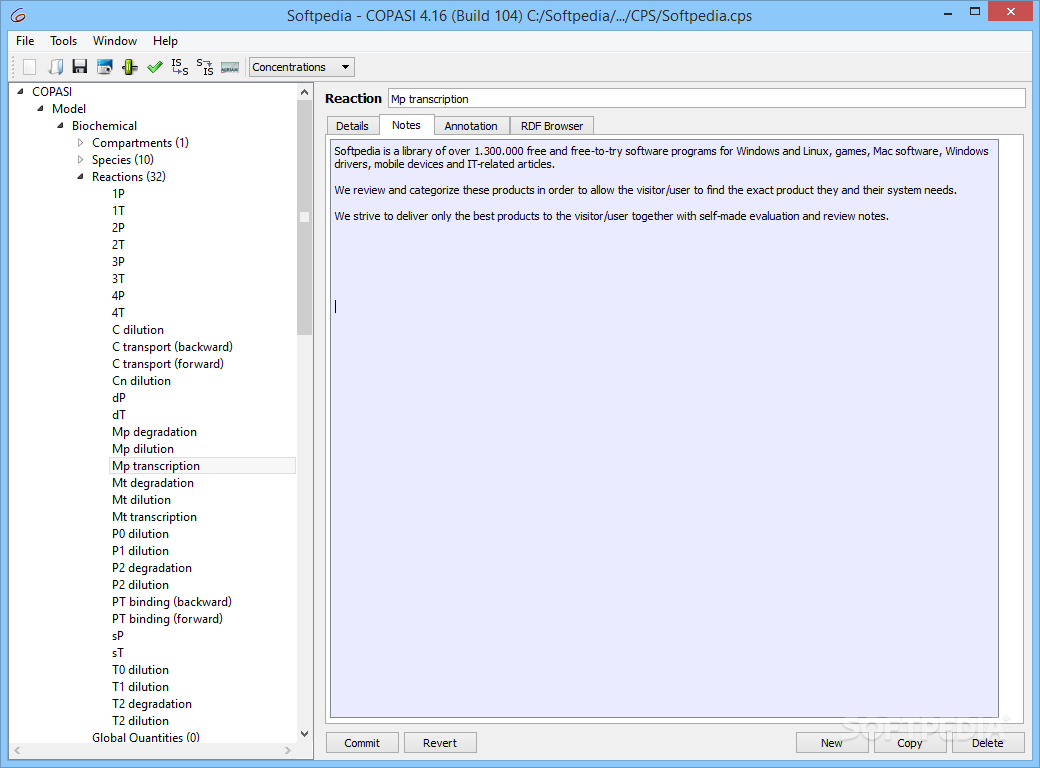Select the T0 dilution reaction

pos(141,670)
